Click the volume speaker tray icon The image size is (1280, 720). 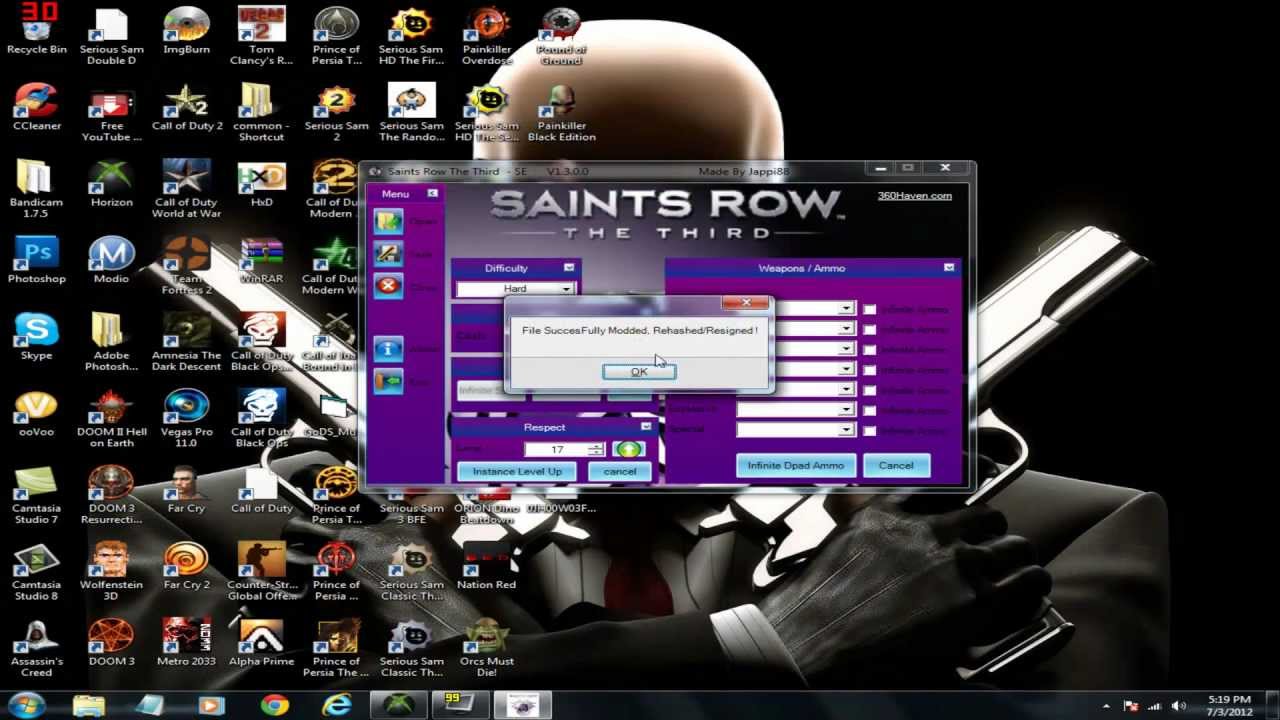tap(1178, 706)
